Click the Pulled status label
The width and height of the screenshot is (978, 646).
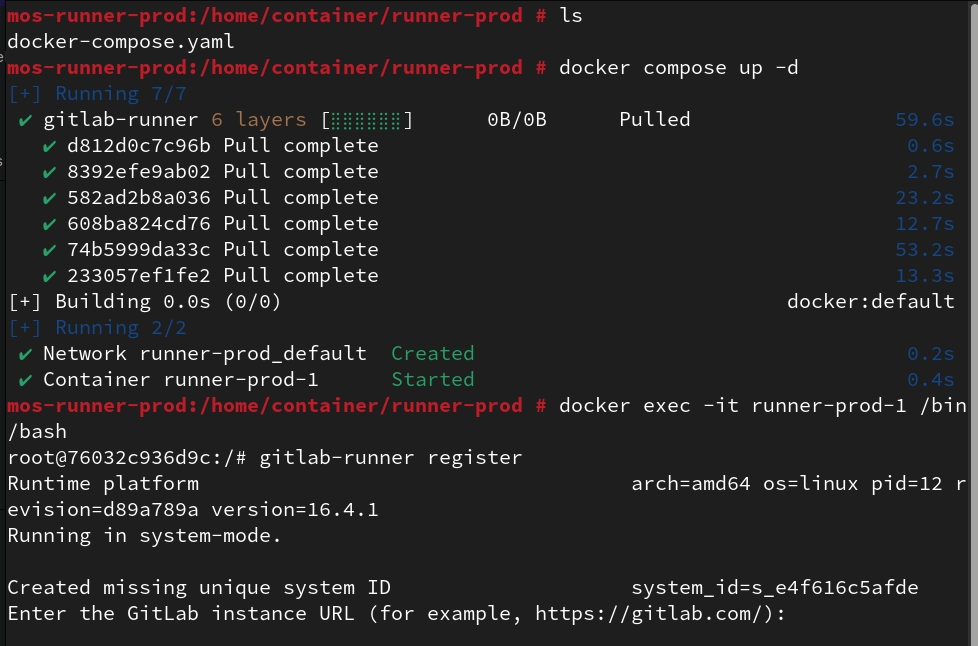(x=655, y=120)
